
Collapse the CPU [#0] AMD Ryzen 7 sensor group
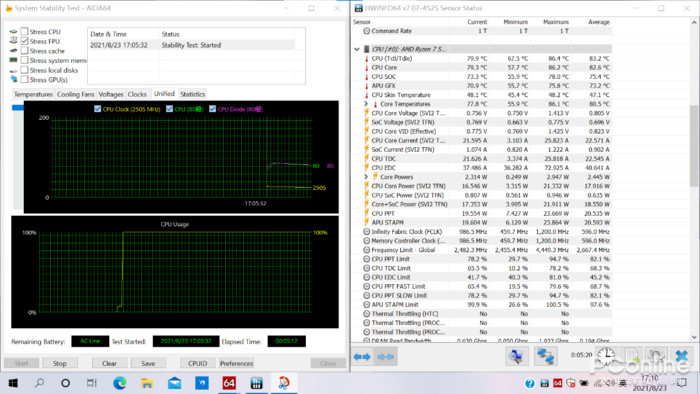click(x=357, y=49)
